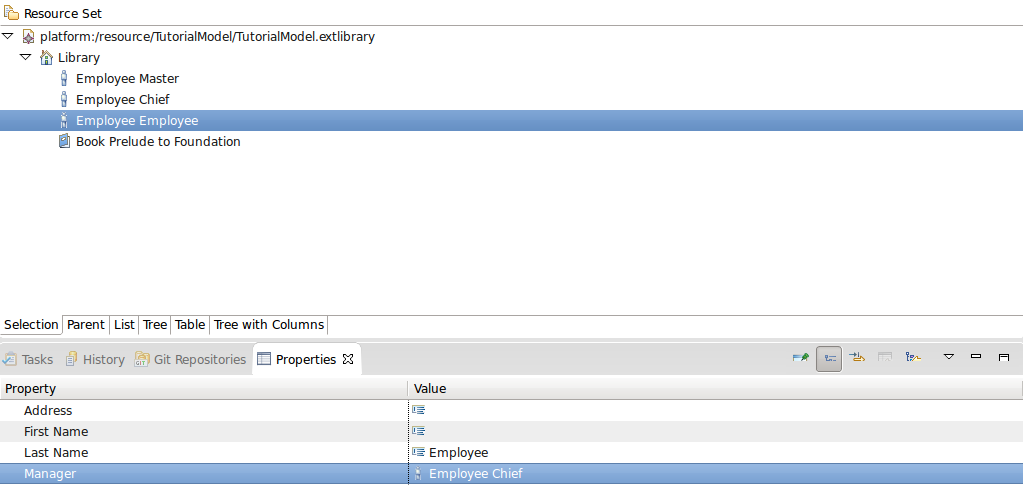Toggle Show Categories in Properties toolbar
Screen dimensions: 1023x485
point(828,358)
